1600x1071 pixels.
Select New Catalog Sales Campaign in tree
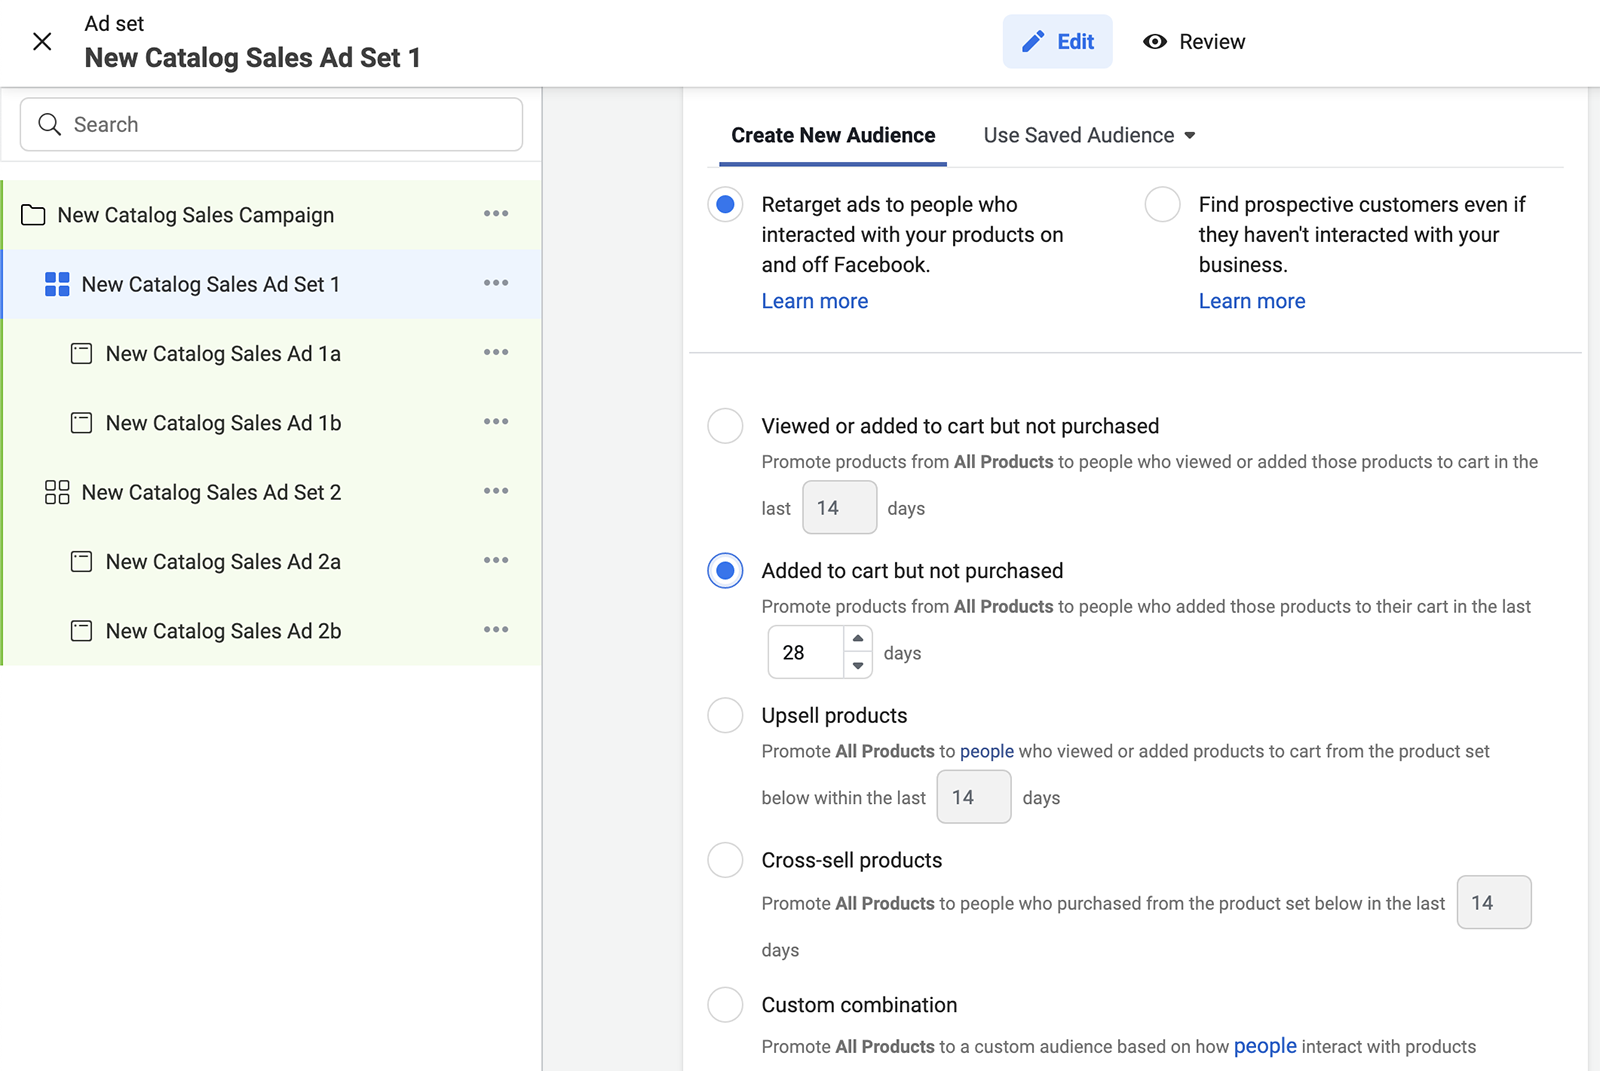pyautogui.click(x=272, y=215)
